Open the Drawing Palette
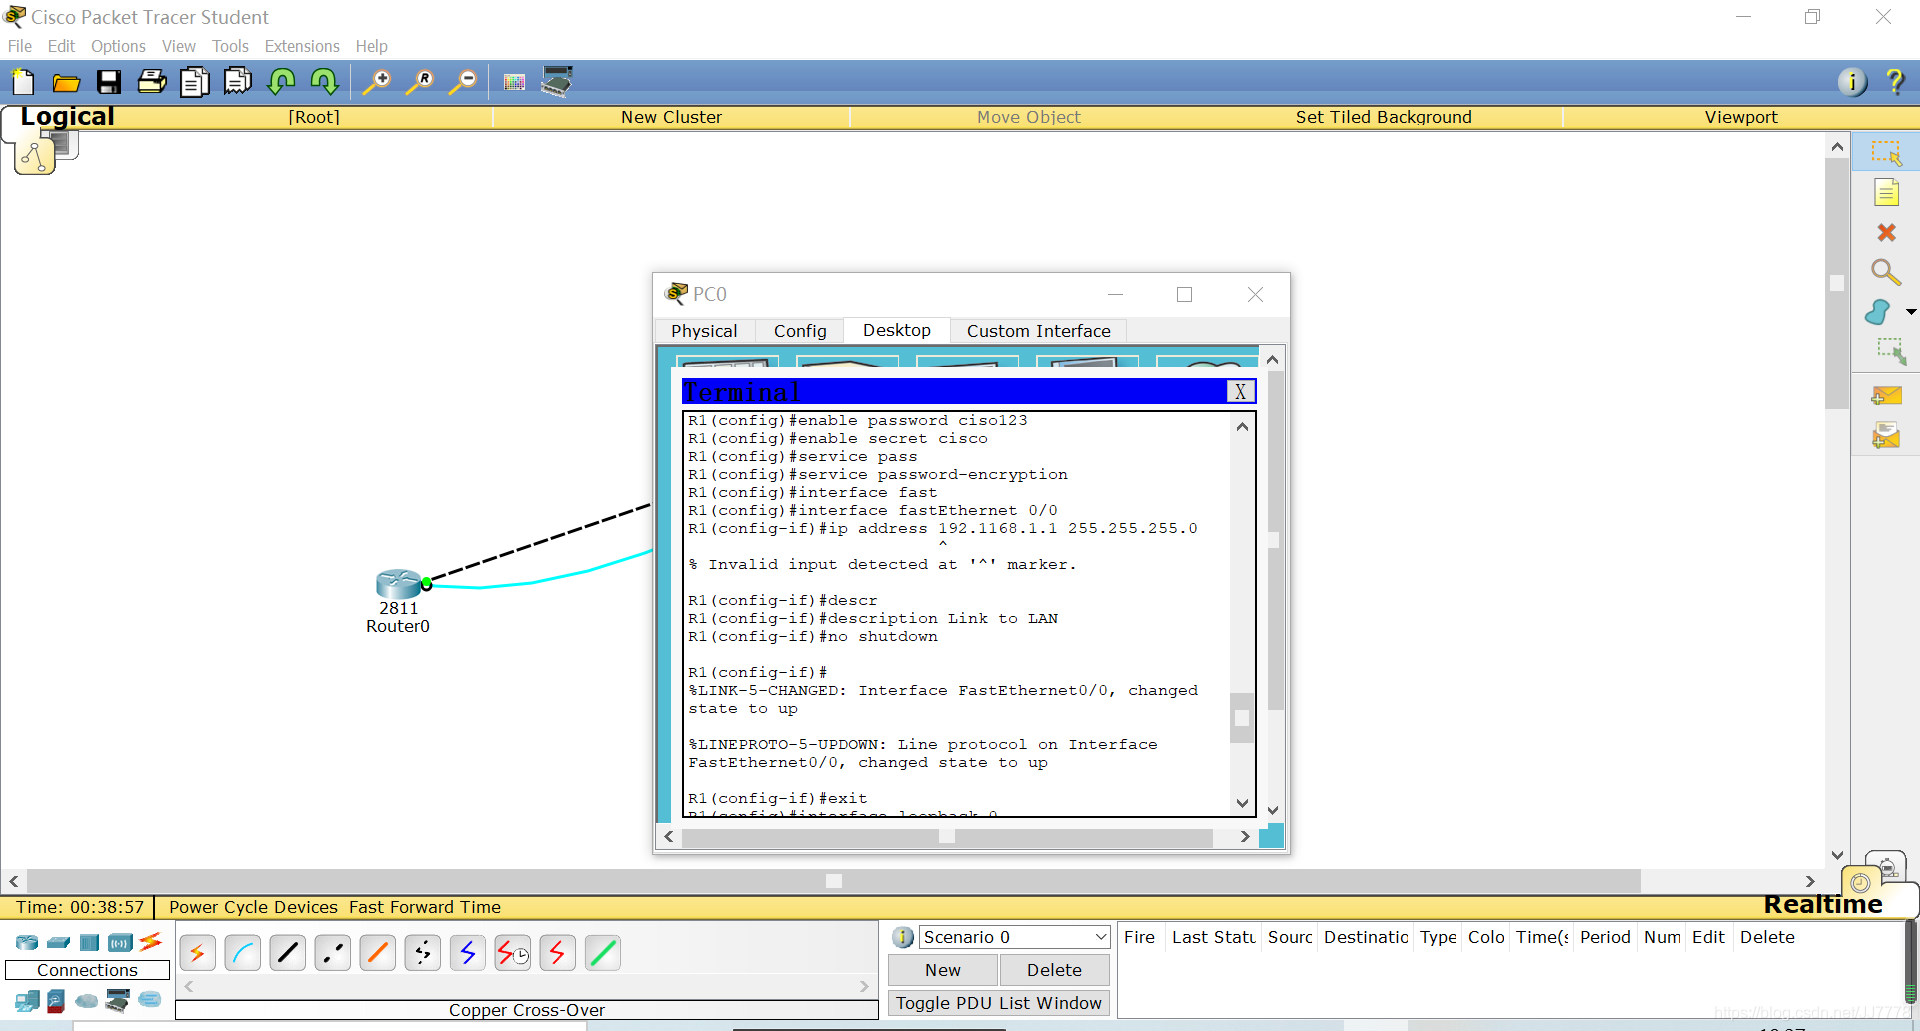1920x1031 pixels. [514, 82]
